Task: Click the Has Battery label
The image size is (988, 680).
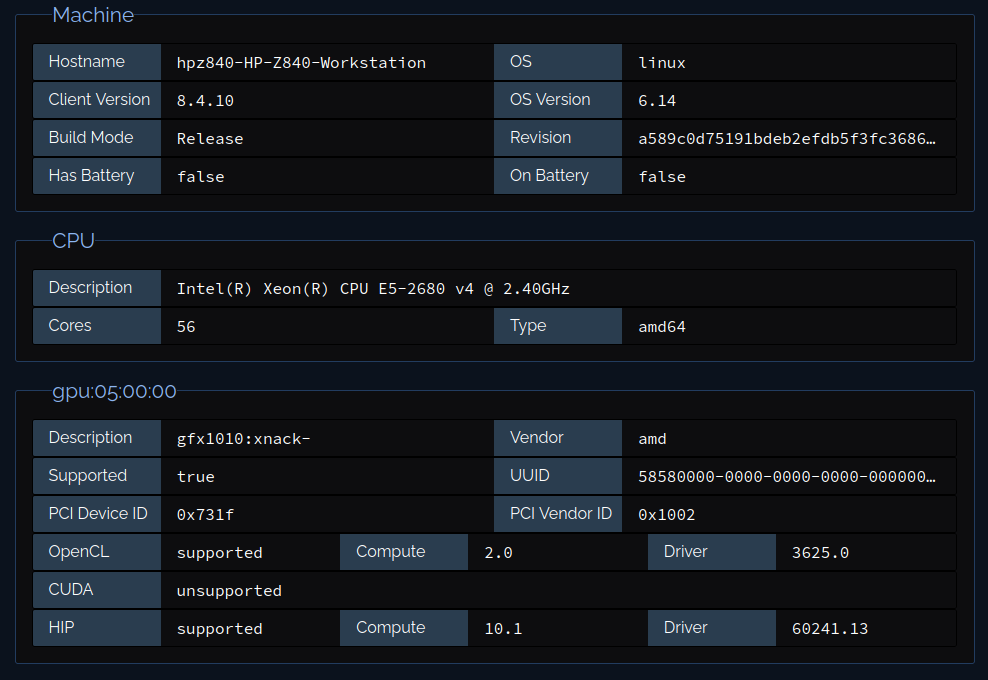Action: (x=91, y=176)
